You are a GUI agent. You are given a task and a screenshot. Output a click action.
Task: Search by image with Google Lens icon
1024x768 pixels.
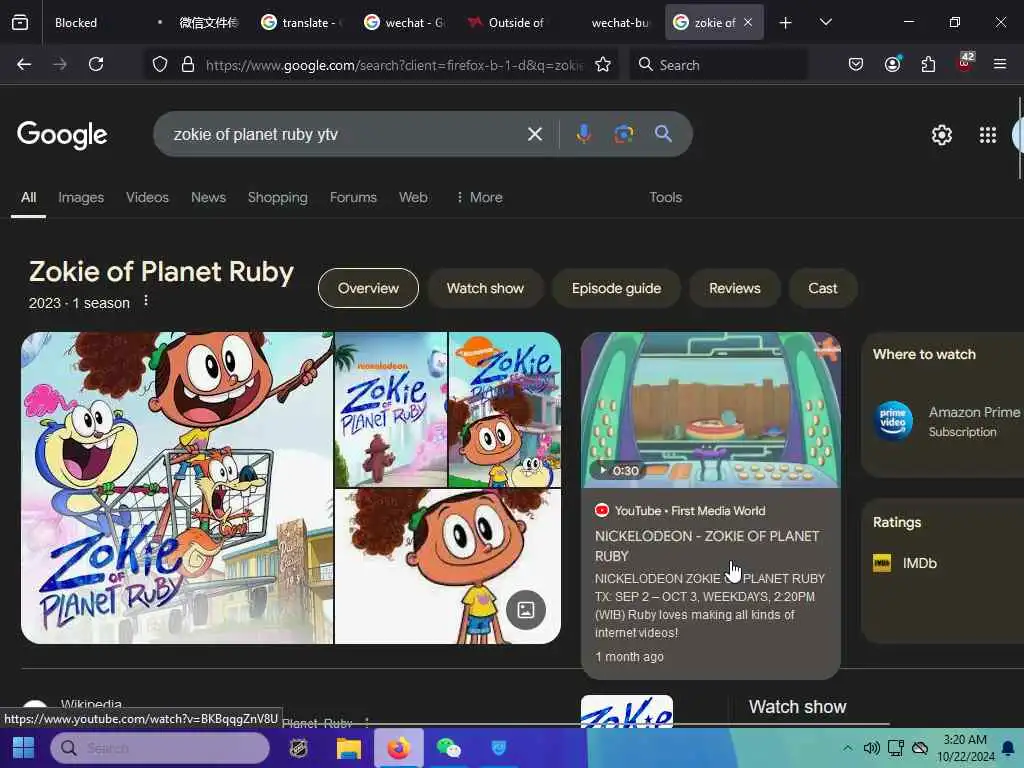pyautogui.click(x=624, y=134)
